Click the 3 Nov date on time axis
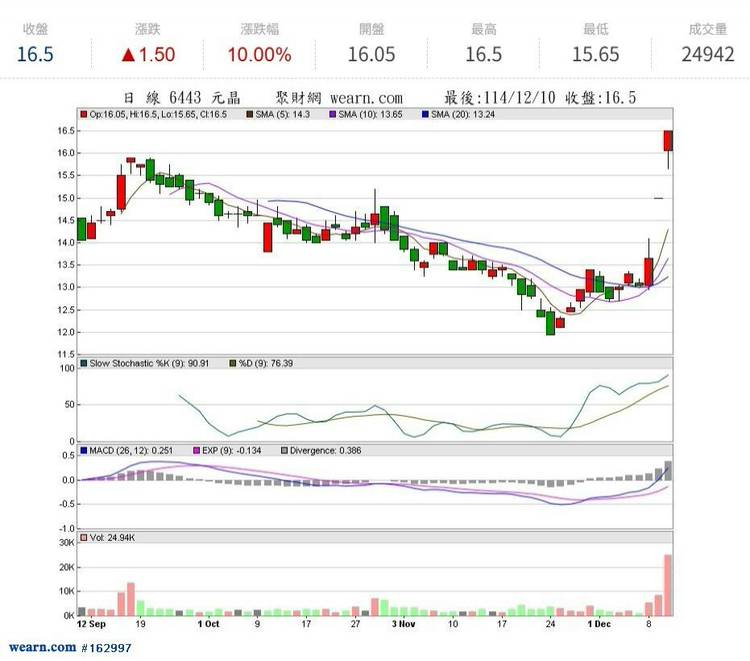 tap(403, 625)
